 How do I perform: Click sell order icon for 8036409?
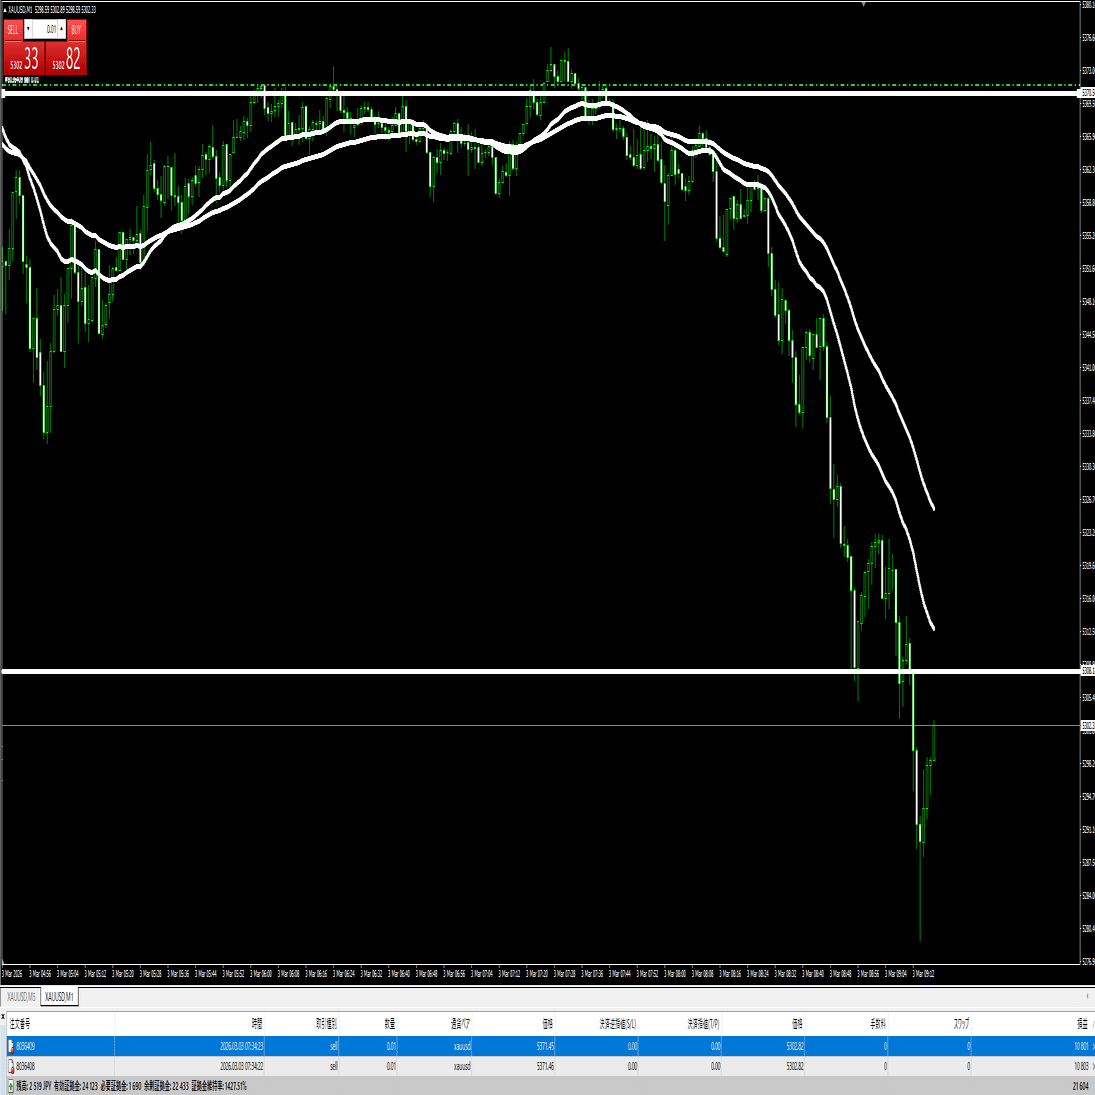click(x=11, y=1046)
